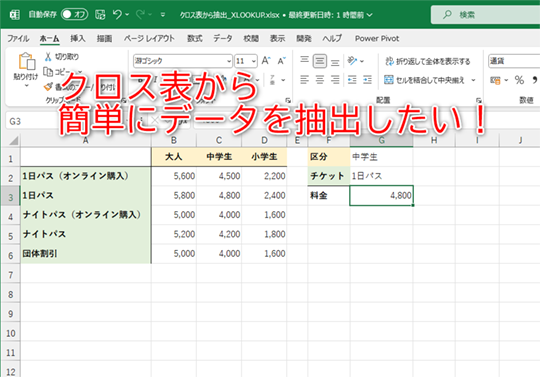The image size is (540, 377).
Task: Switch to the 挿入 tab
Action: tap(77, 38)
